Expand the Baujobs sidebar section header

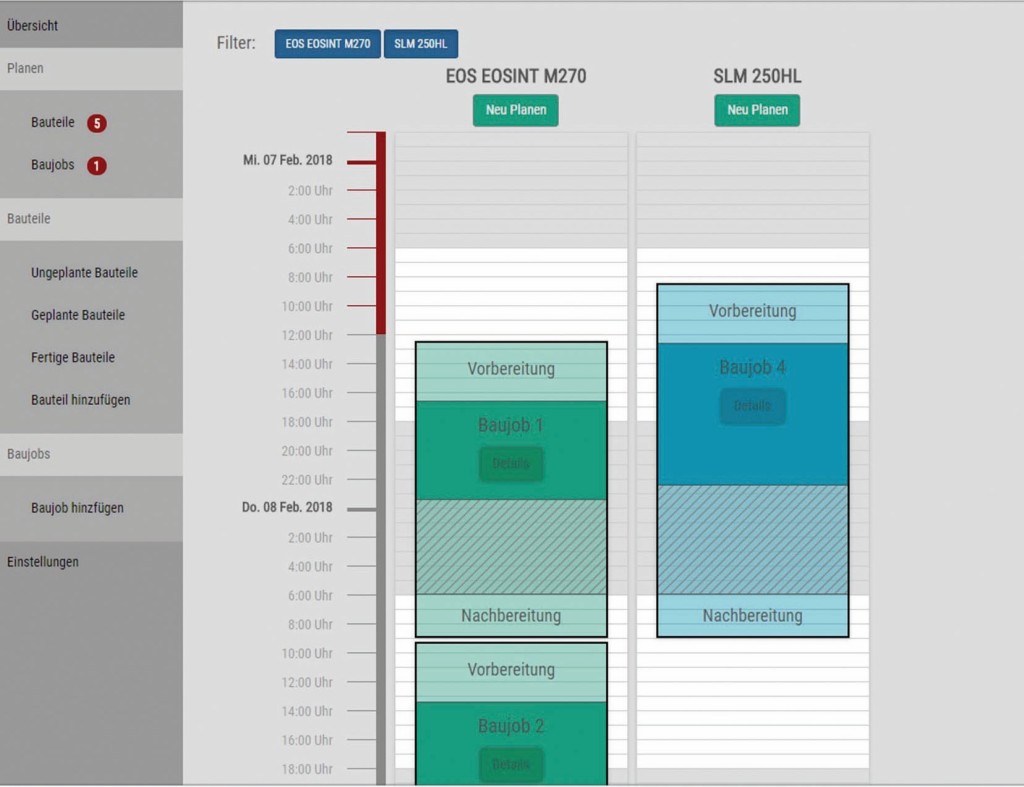coord(29,454)
